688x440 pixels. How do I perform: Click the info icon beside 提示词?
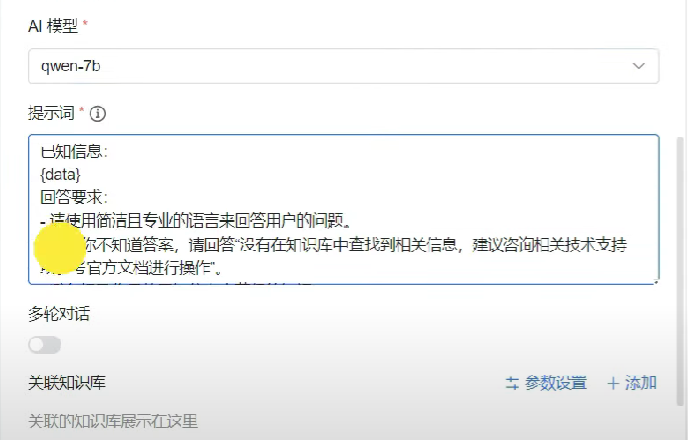(x=98, y=114)
